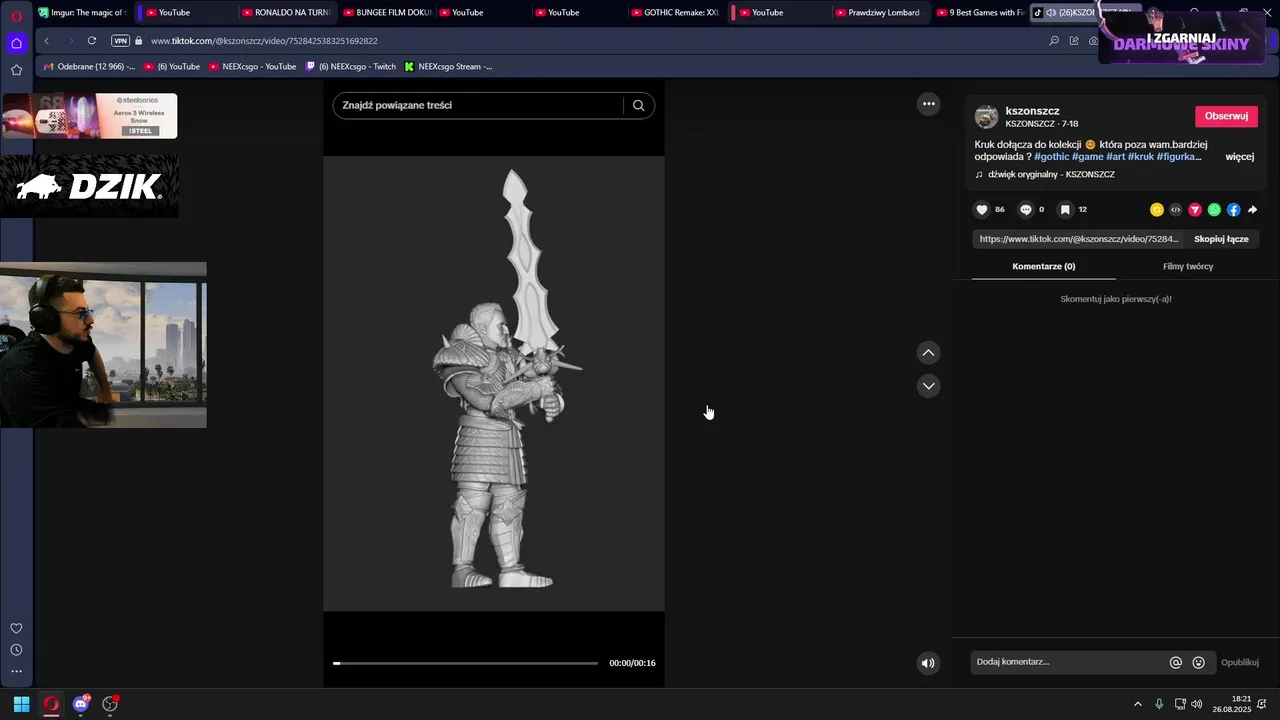Viewport: 1280px width, 720px height.
Task: Switch to BUNGEE FILM DOKU tab
Action: point(386,13)
